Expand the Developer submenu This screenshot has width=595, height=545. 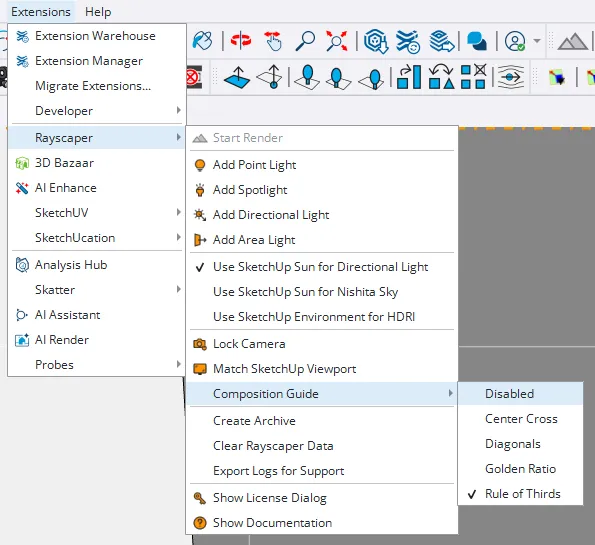(97, 111)
